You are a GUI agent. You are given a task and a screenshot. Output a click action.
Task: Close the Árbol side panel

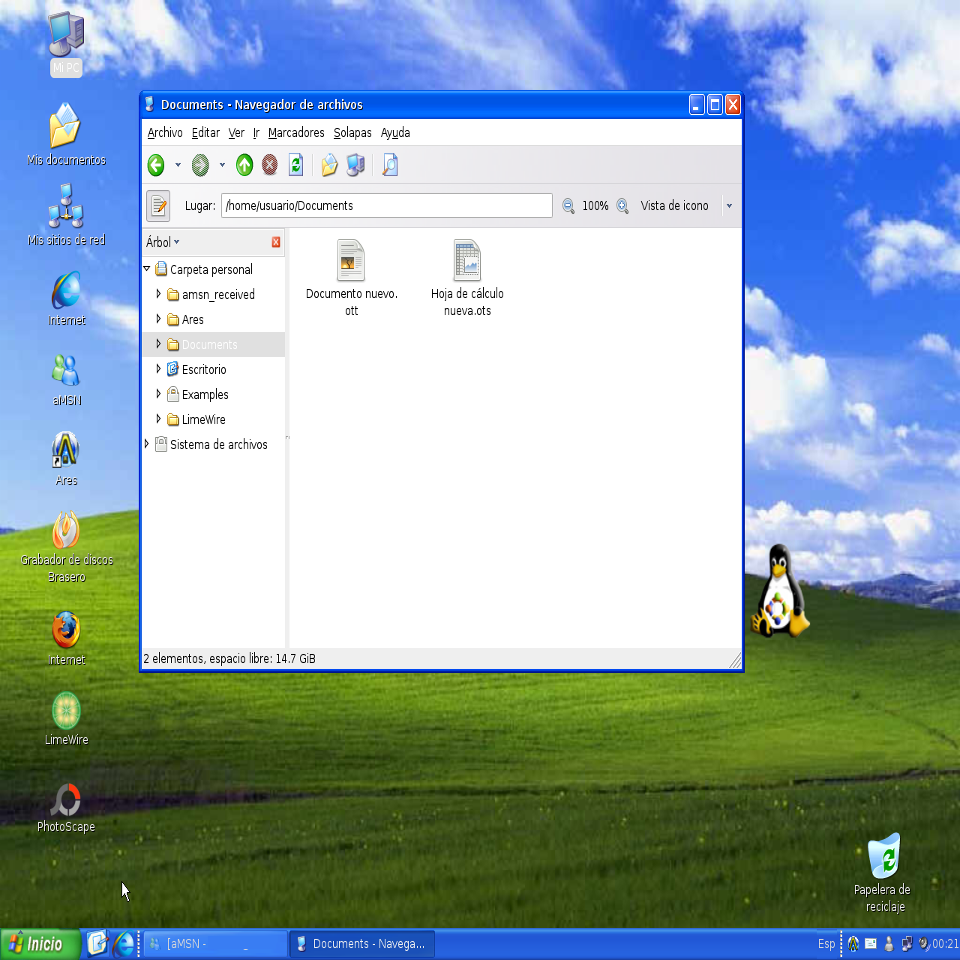click(276, 242)
